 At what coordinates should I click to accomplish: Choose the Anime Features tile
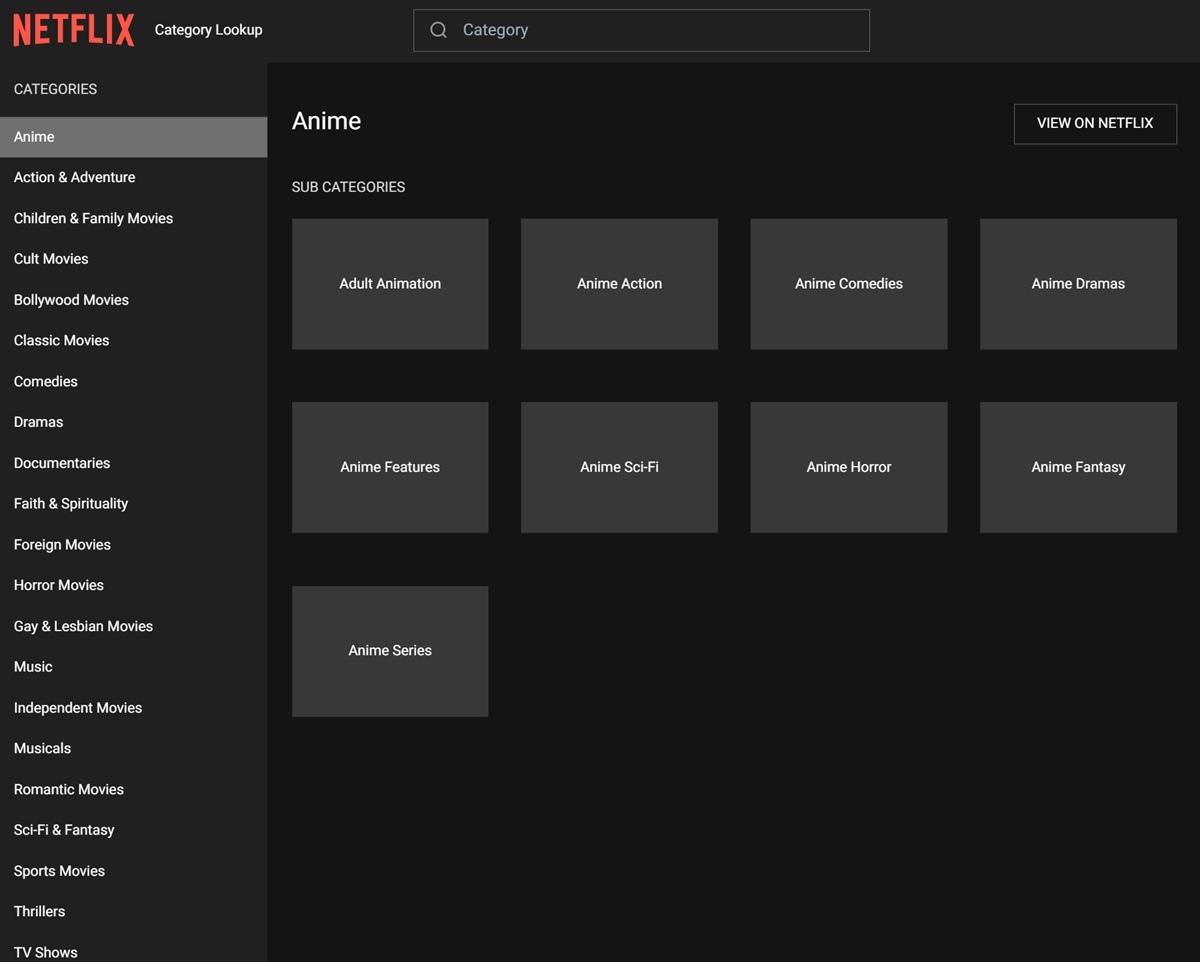(390, 467)
